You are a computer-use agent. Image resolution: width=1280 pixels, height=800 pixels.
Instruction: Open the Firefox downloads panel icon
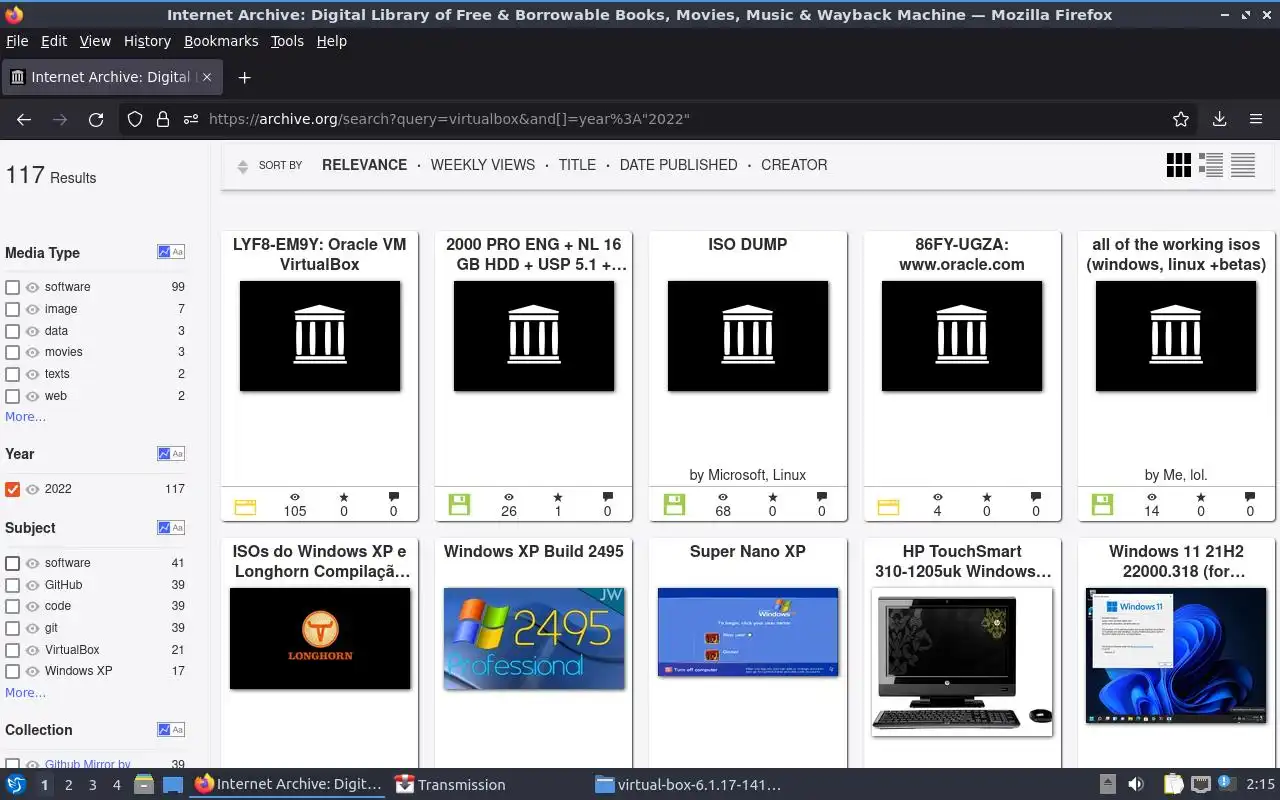tap(1219, 119)
